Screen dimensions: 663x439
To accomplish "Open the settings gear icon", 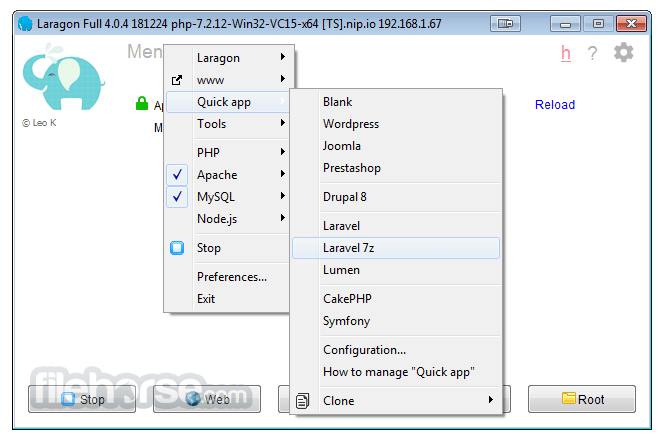I will [x=623, y=53].
